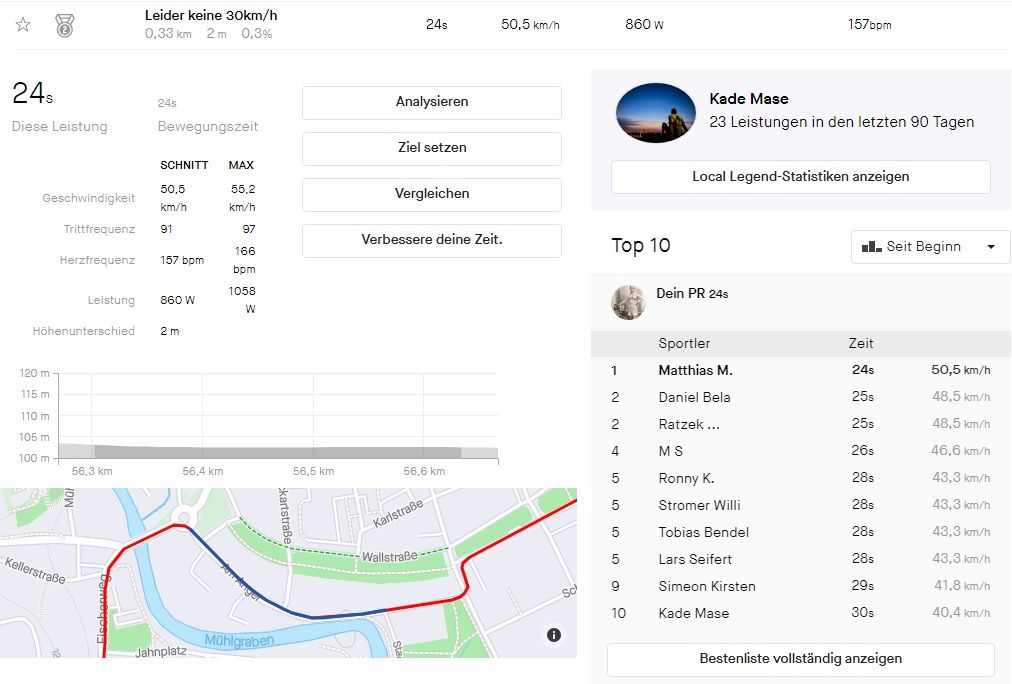Image resolution: width=1012 pixels, height=684 pixels.
Task: Show Local Legend-Statistiken
Action: [800, 177]
